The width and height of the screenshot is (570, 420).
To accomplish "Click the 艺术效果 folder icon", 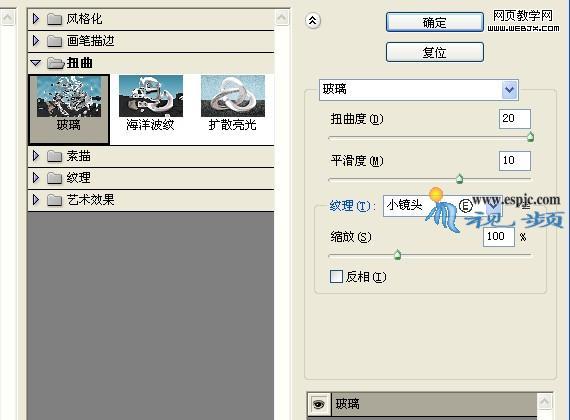I will tap(55, 200).
